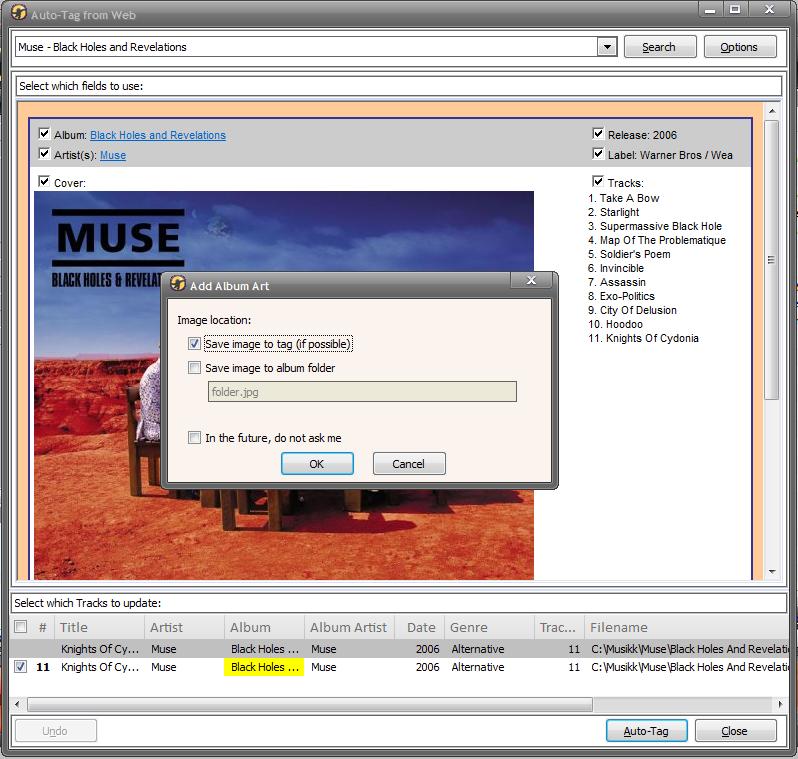This screenshot has width=798, height=759.
Task: Toggle the Release: 2006 checkbox
Action: 598,134
